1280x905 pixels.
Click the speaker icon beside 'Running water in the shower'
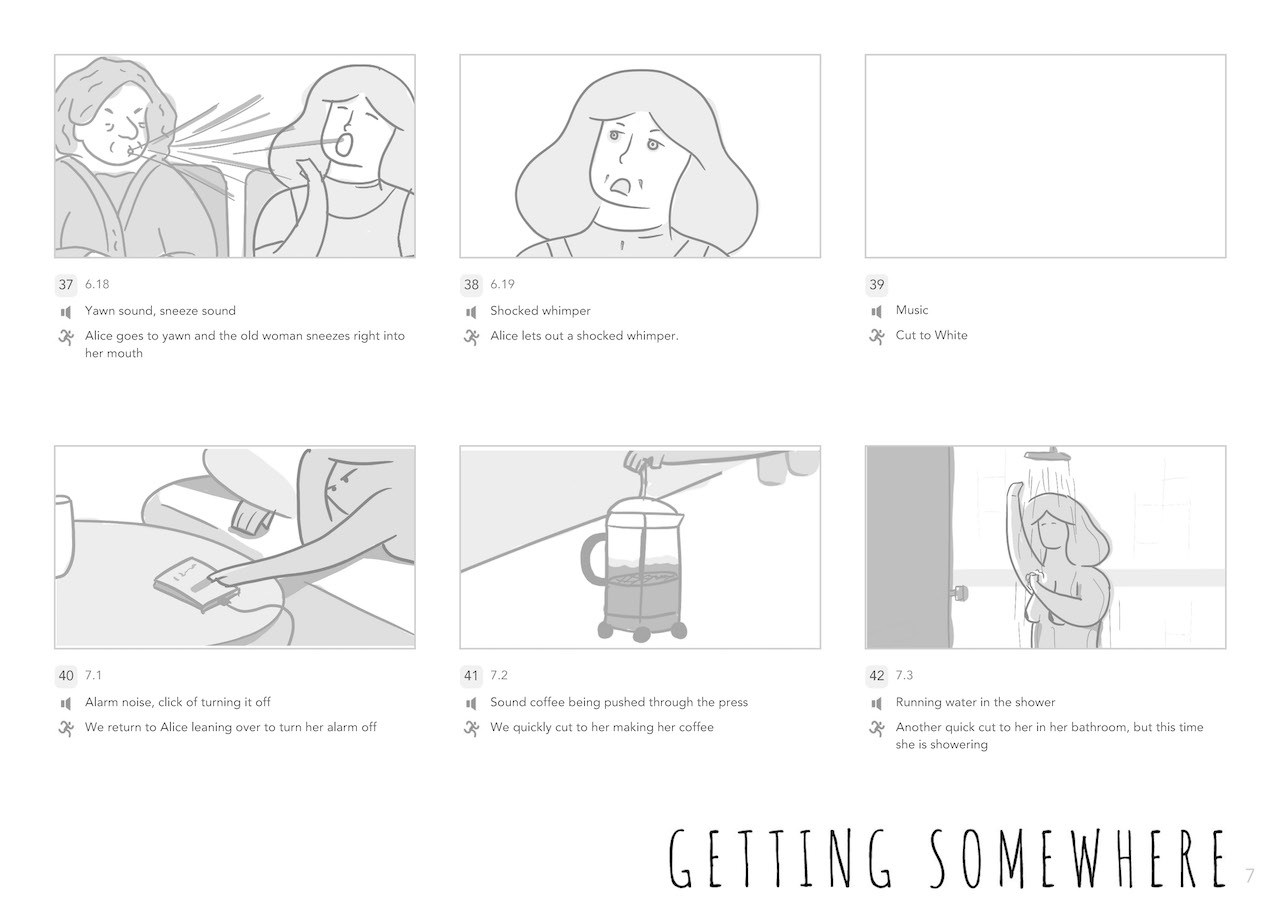coord(877,703)
